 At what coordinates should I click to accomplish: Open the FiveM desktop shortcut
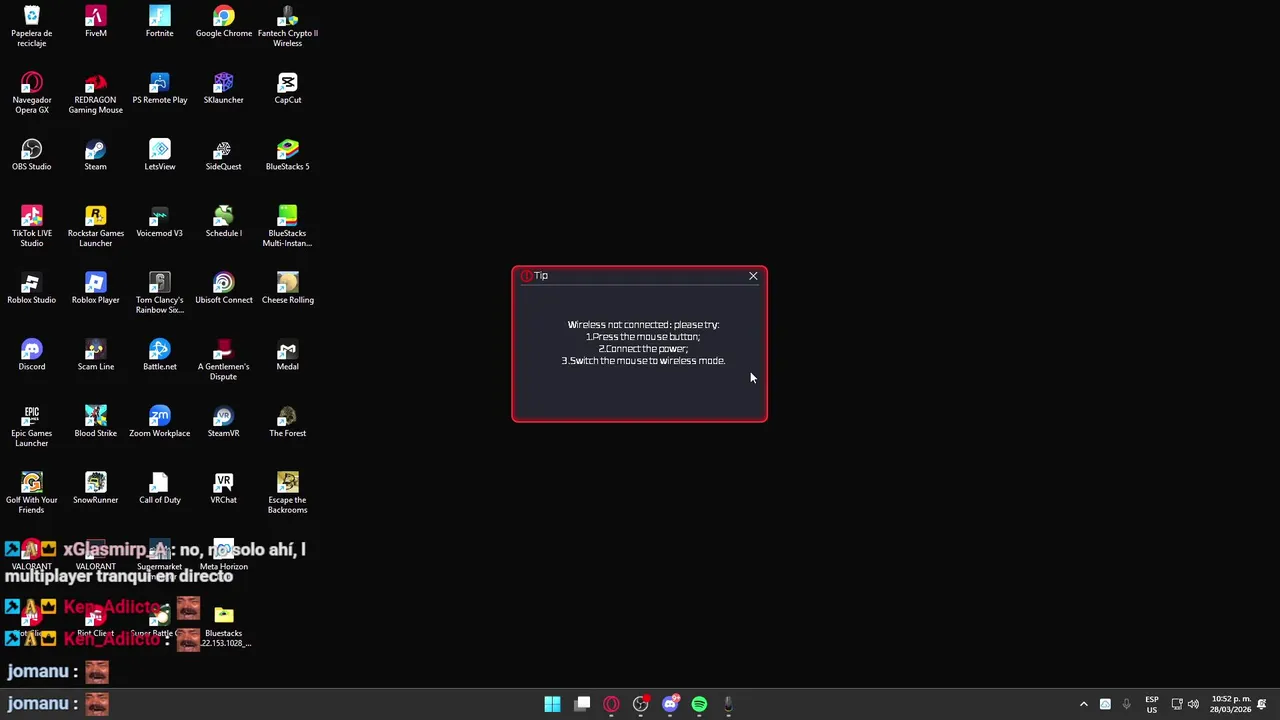click(95, 22)
